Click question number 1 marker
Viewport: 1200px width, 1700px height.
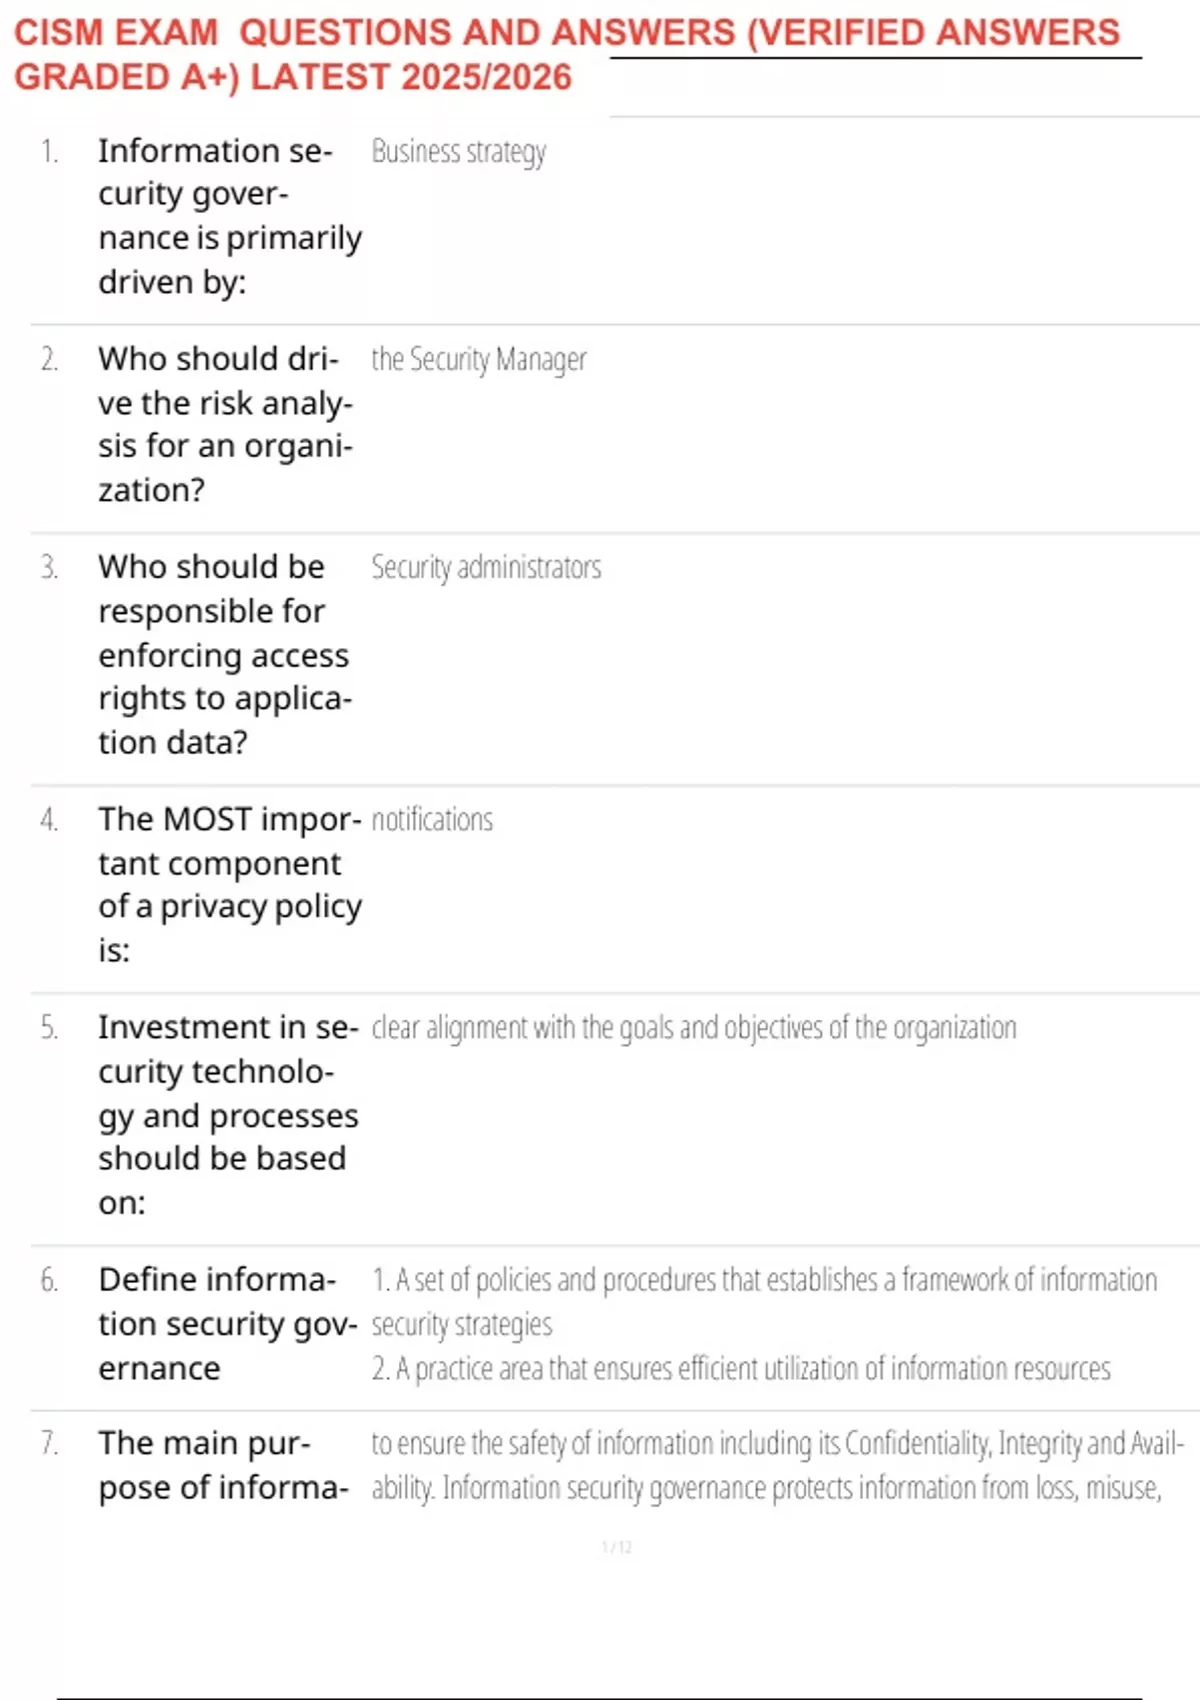49,151
